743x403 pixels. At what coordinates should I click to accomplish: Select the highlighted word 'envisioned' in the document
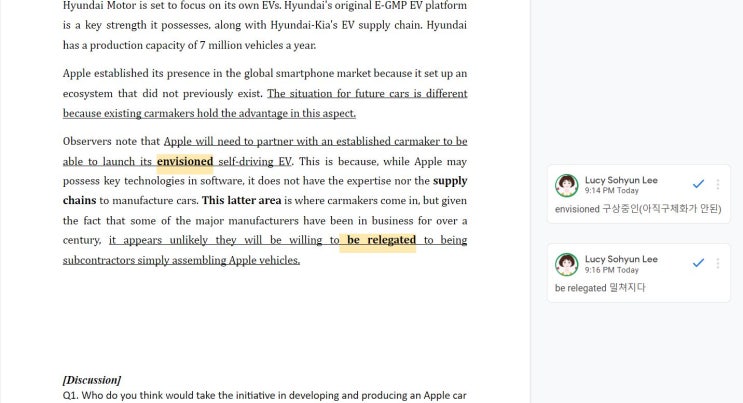pos(185,161)
